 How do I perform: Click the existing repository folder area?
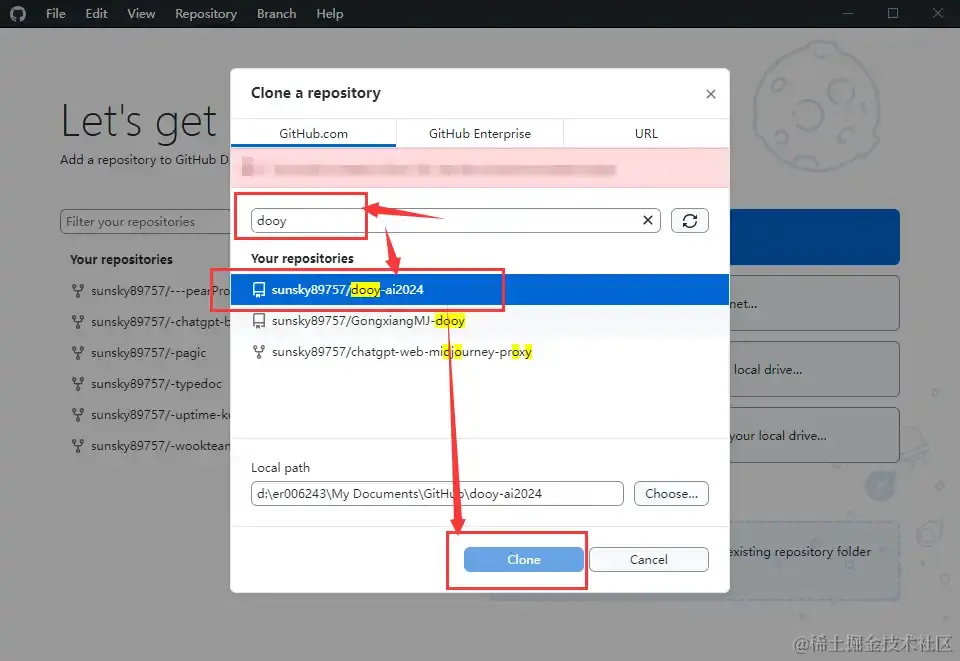814,560
